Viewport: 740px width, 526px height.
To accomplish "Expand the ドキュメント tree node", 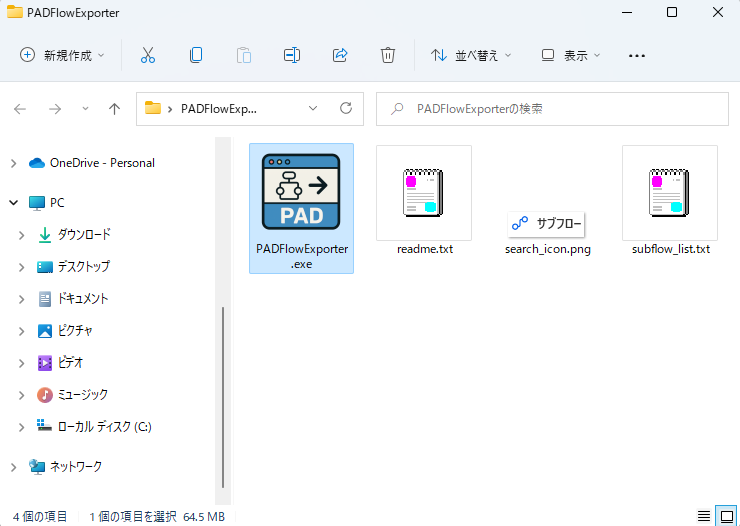I will tap(22, 299).
